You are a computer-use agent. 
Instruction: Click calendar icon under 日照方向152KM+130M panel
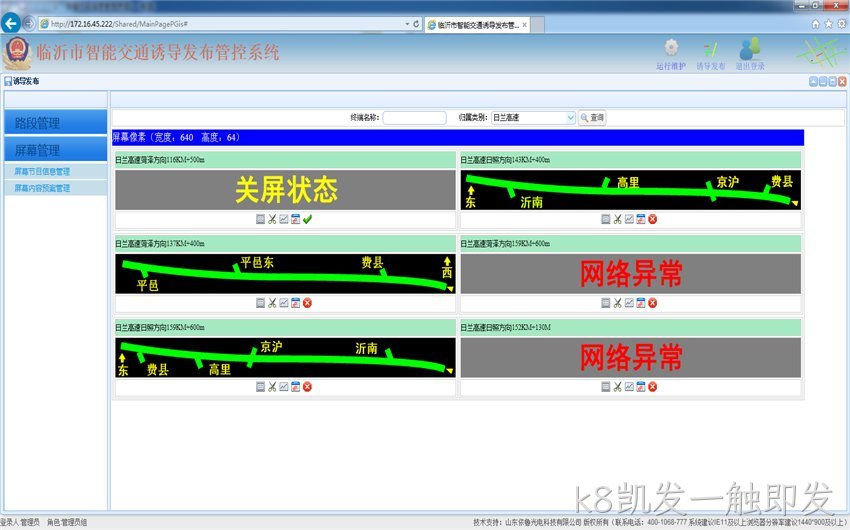tap(641, 387)
